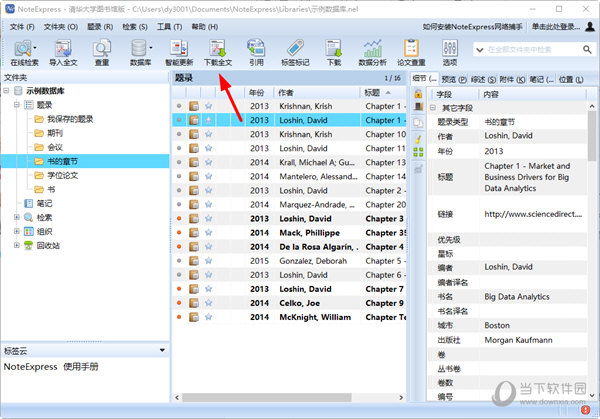Click the green grid icon in detail sidebar

(418, 152)
